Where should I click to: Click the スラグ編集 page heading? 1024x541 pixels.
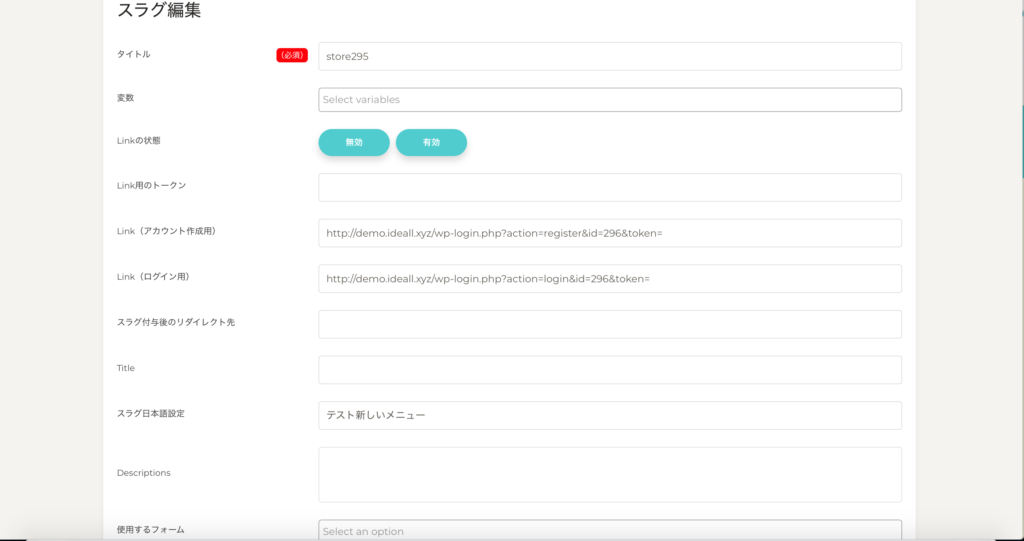[159, 12]
